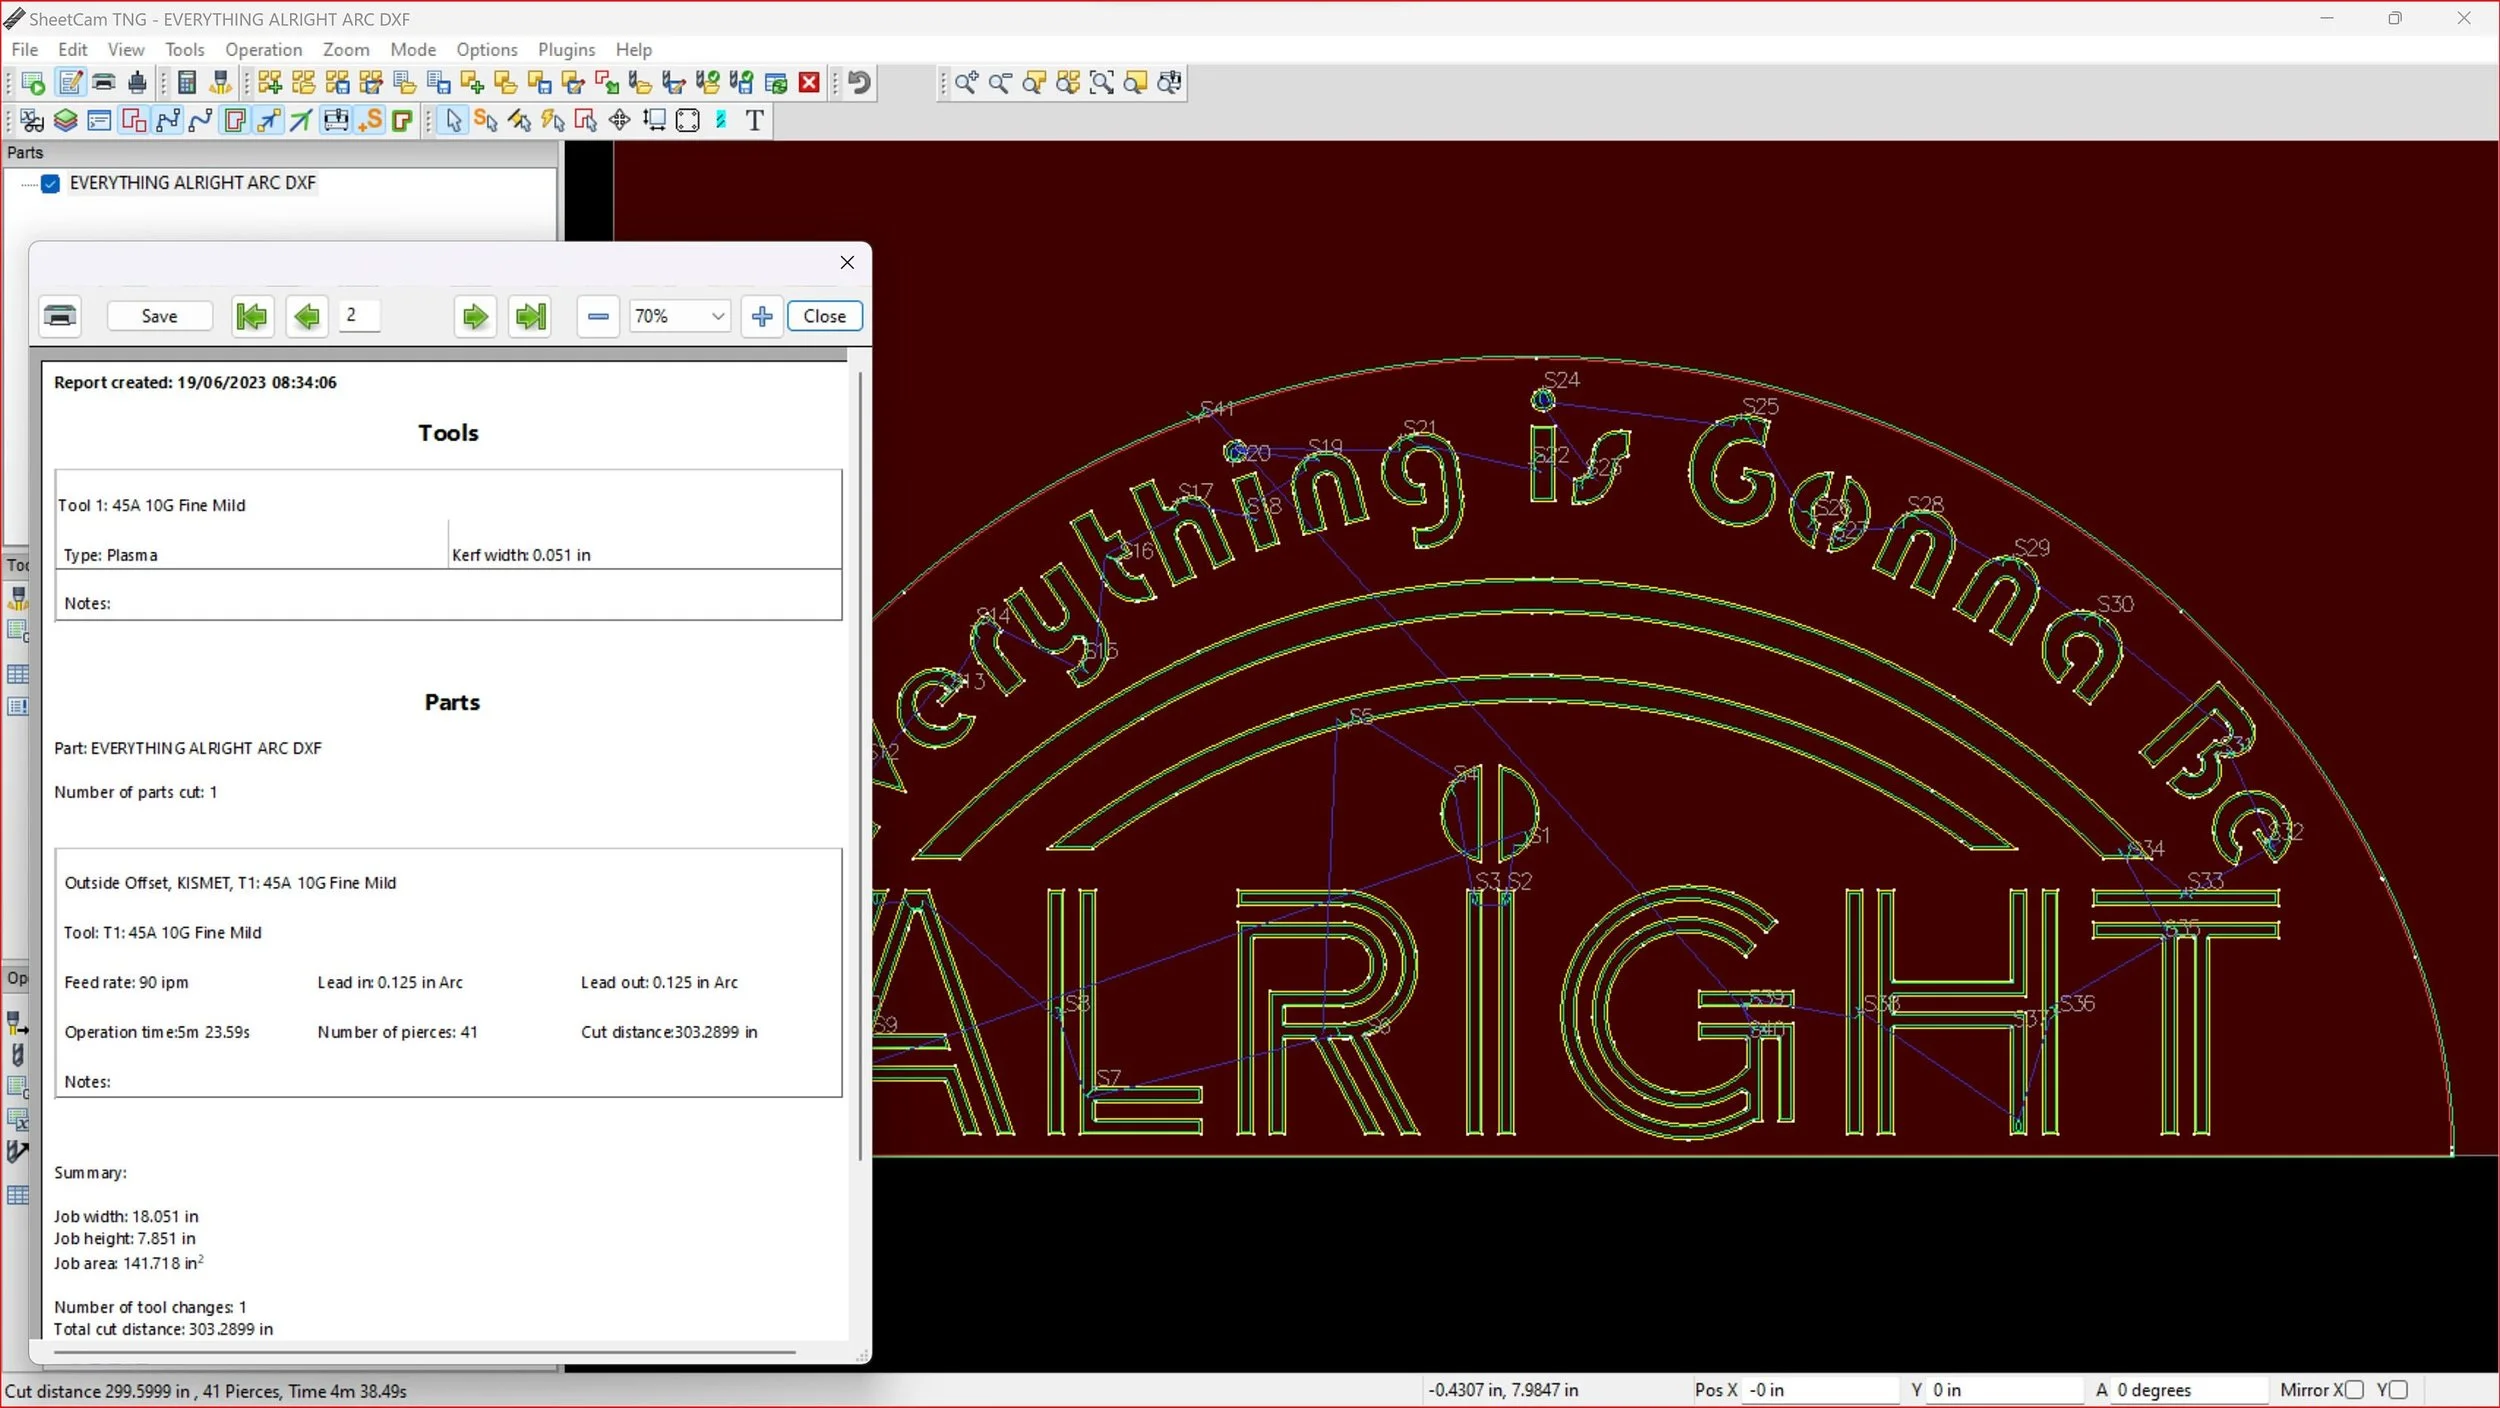Image resolution: width=2500 pixels, height=1408 pixels.
Task: Open the Options menu
Action: [487, 49]
